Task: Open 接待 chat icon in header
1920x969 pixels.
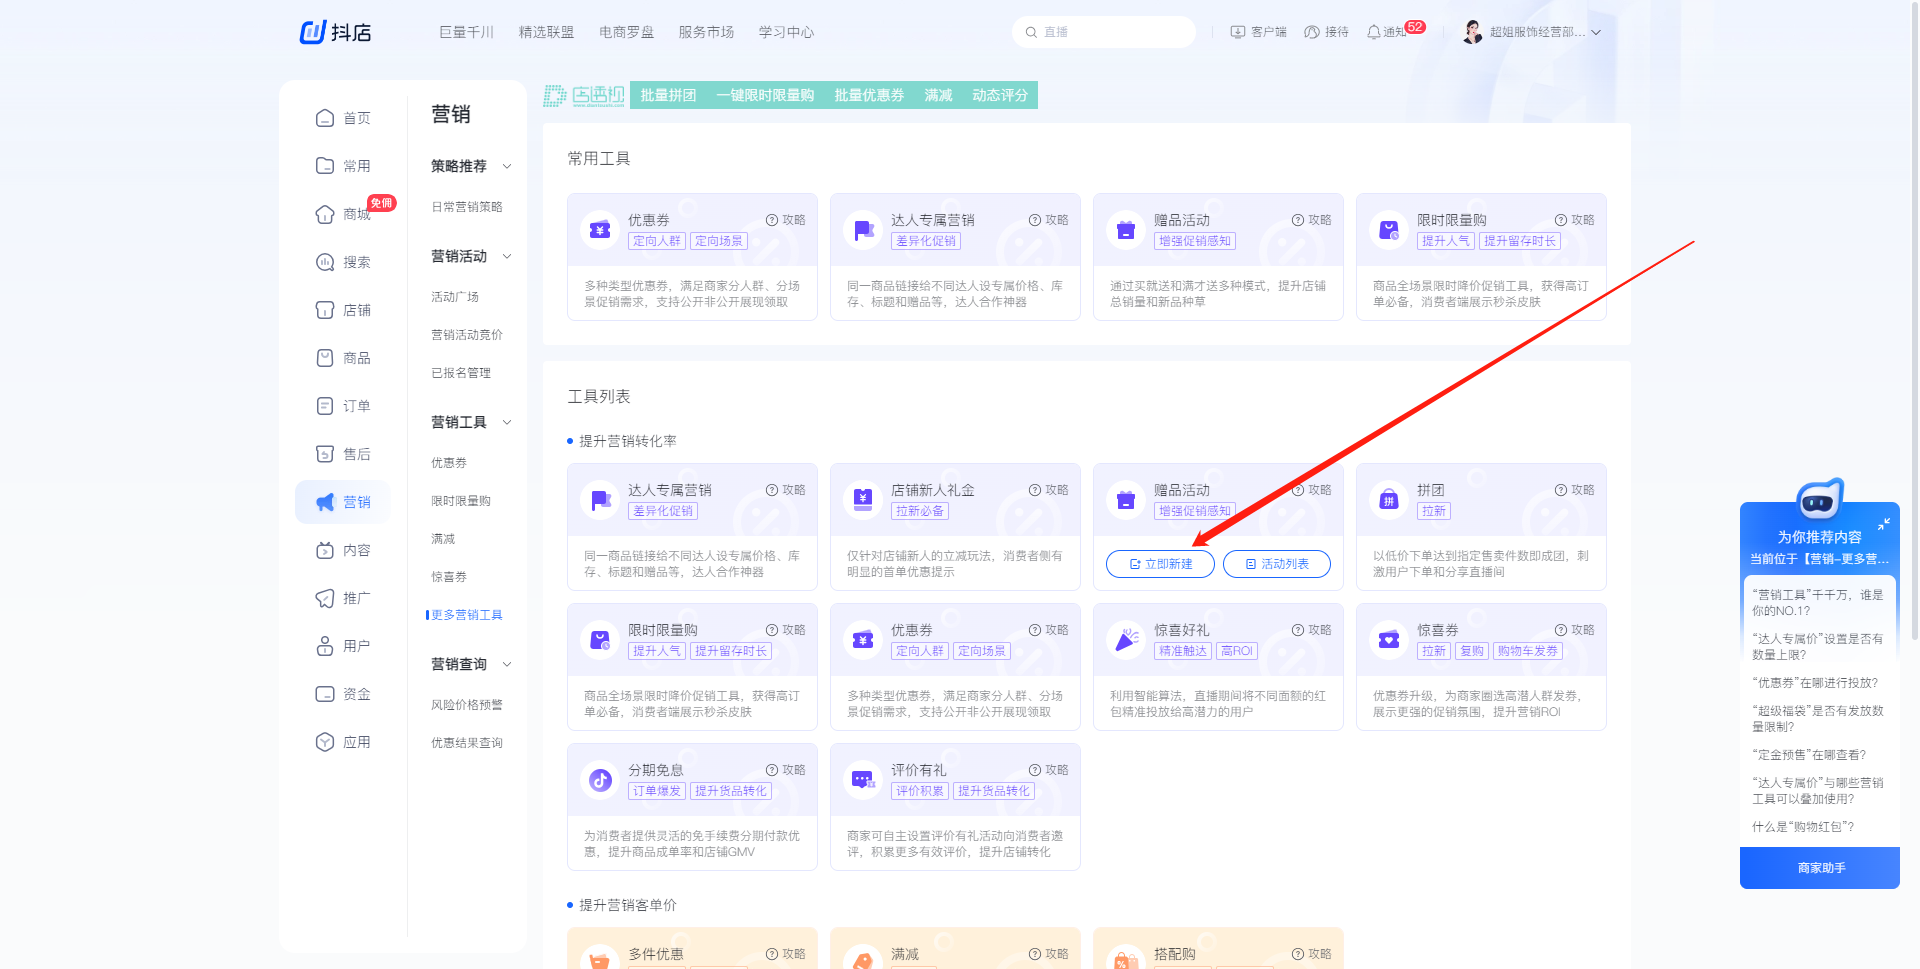Action: (1312, 32)
